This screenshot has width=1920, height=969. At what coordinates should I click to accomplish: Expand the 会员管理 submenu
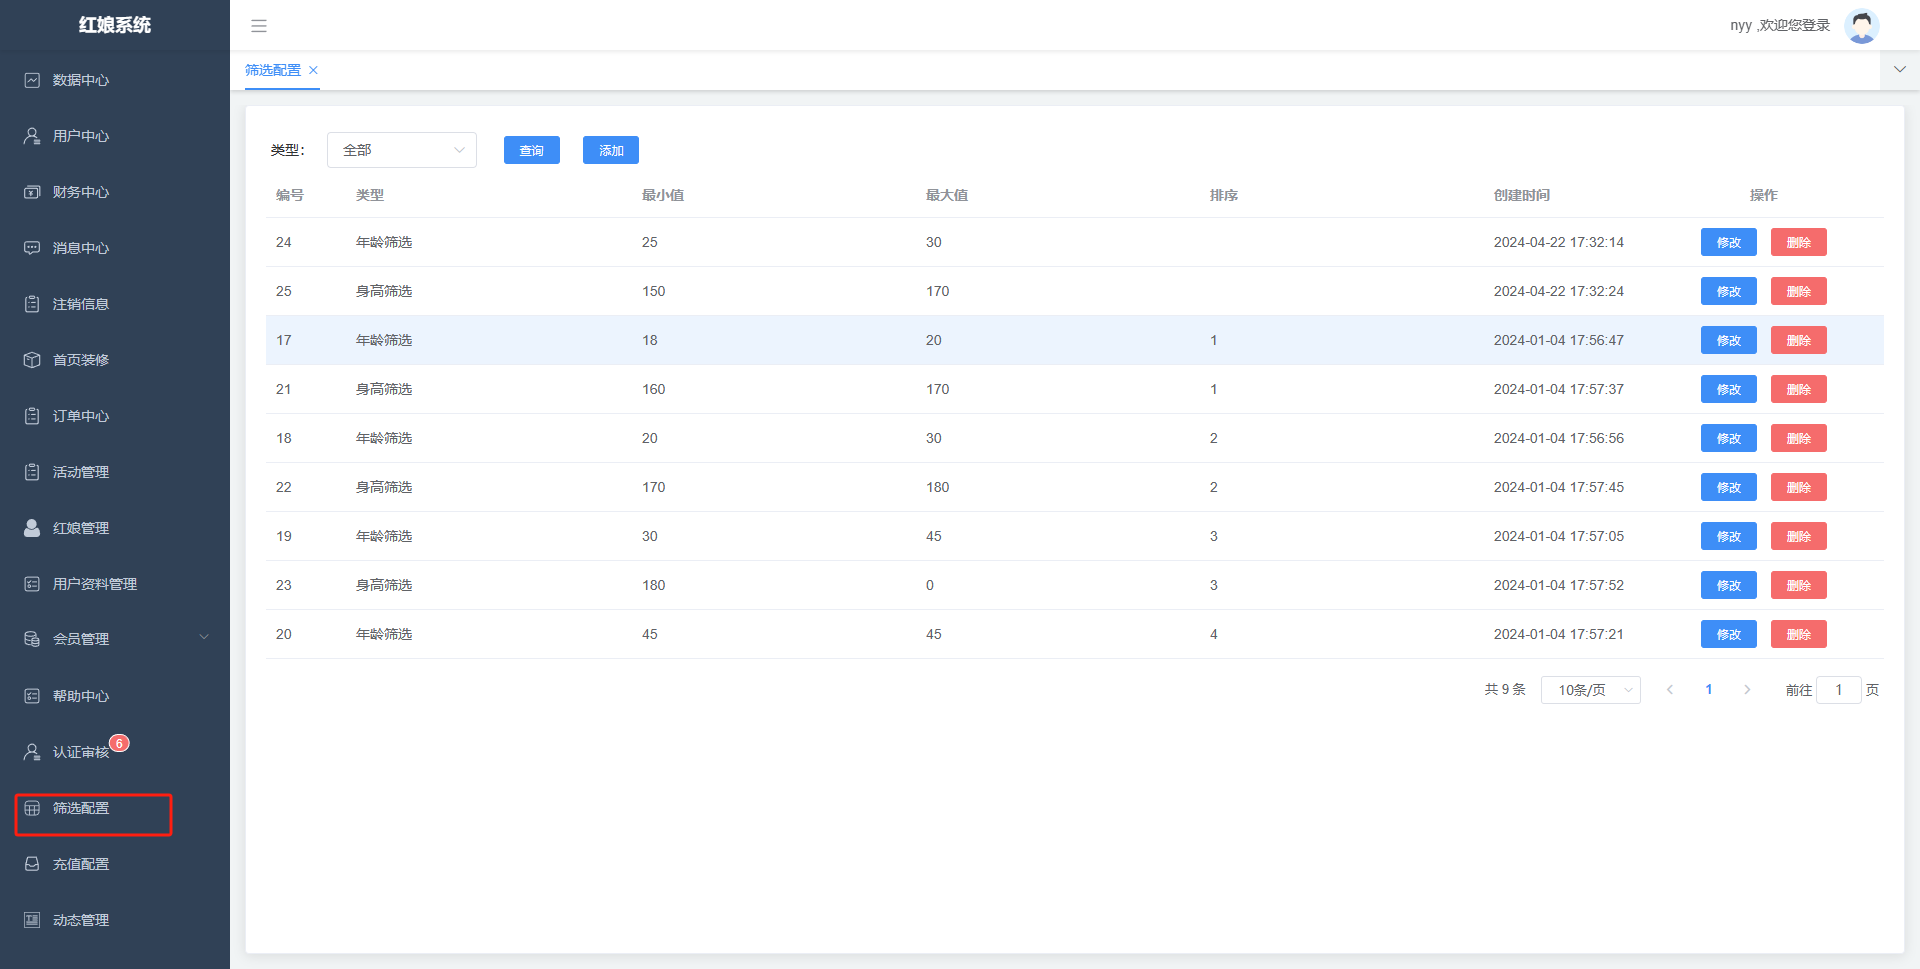click(x=204, y=638)
